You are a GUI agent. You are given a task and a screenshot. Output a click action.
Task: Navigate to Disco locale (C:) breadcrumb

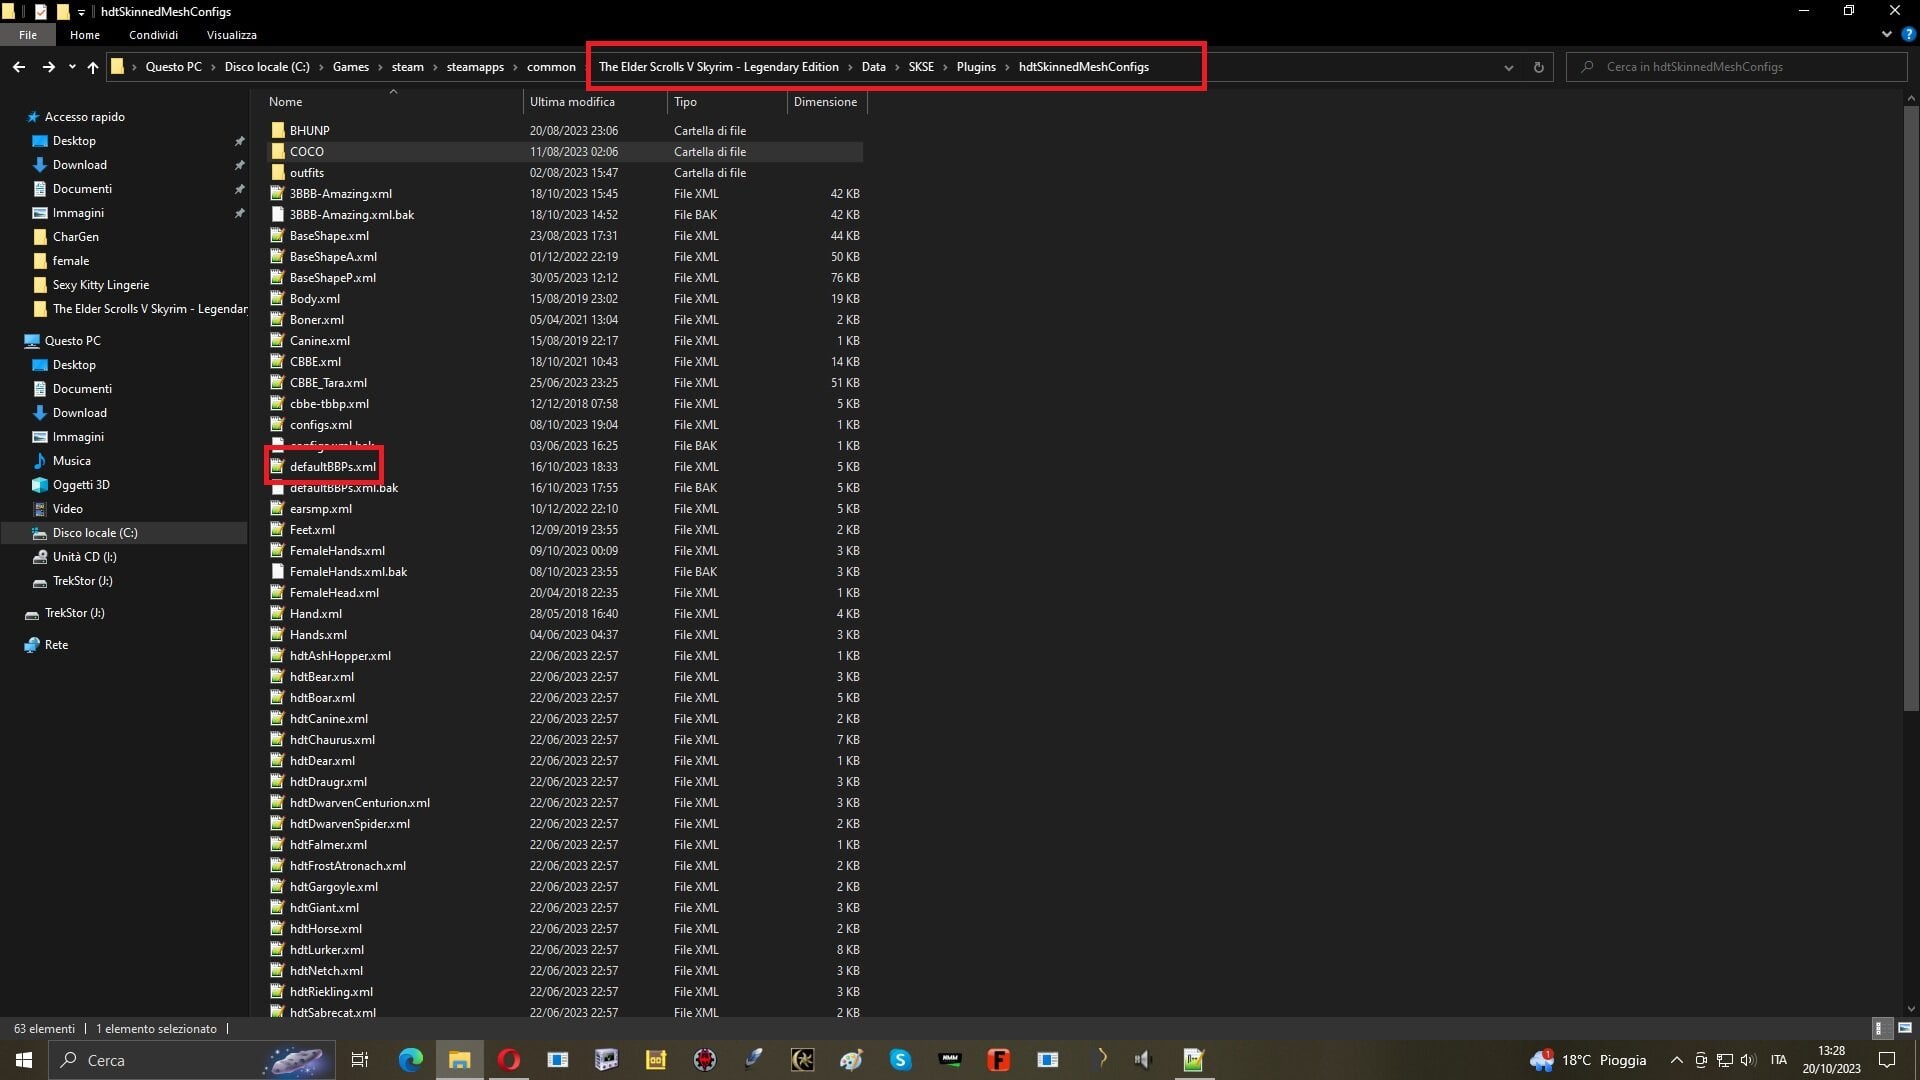click(267, 67)
